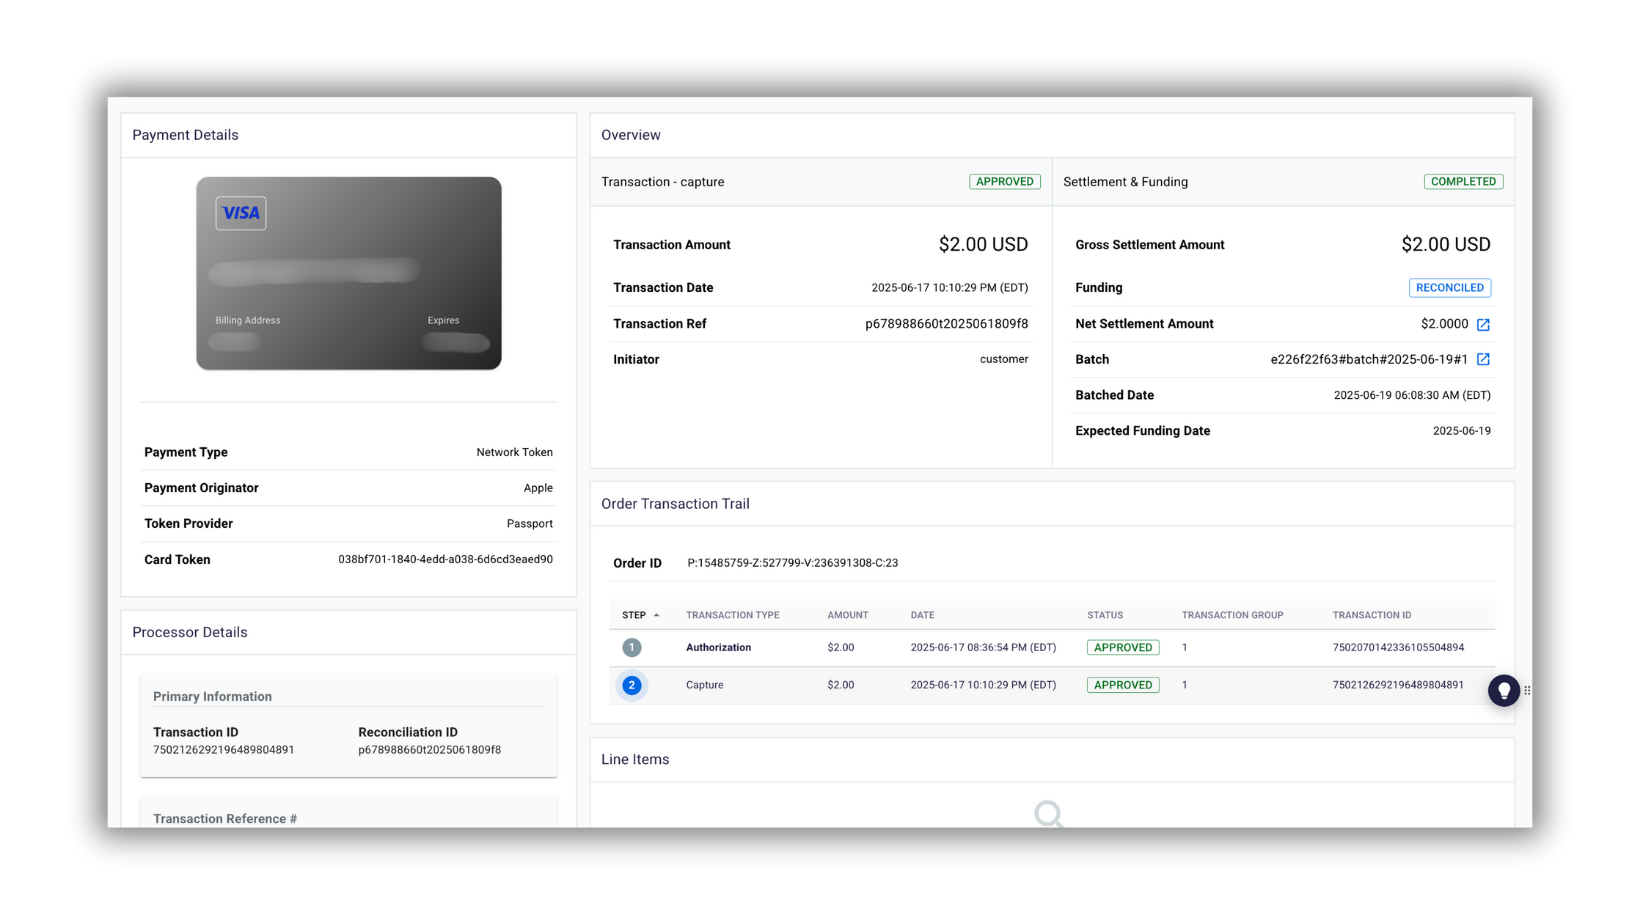Click step 2 circle for Capture
Image resolution: width=1640 pixels, height=924 pixels.
(x=632, y=685)
